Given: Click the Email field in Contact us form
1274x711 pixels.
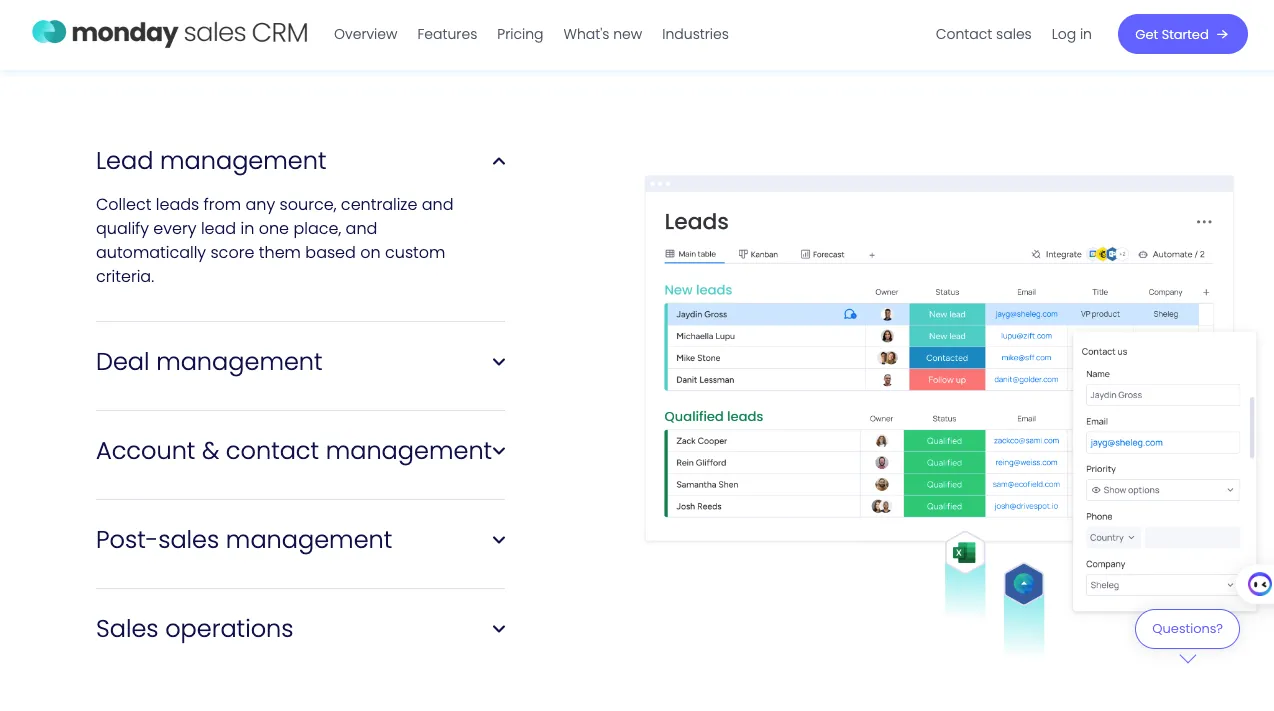Looking at the screenshot, I should 1162,442.
